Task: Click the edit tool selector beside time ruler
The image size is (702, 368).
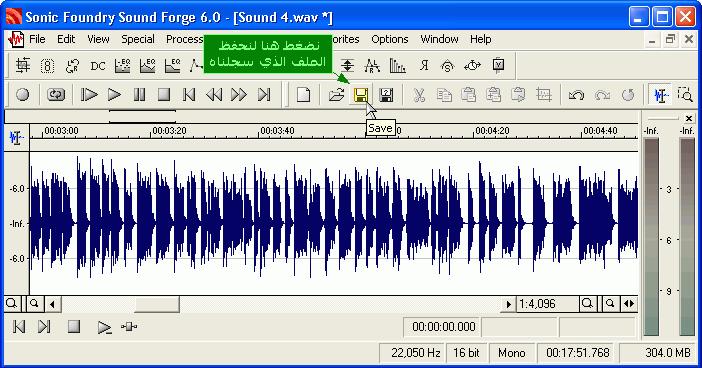Action: pos(16,137)
